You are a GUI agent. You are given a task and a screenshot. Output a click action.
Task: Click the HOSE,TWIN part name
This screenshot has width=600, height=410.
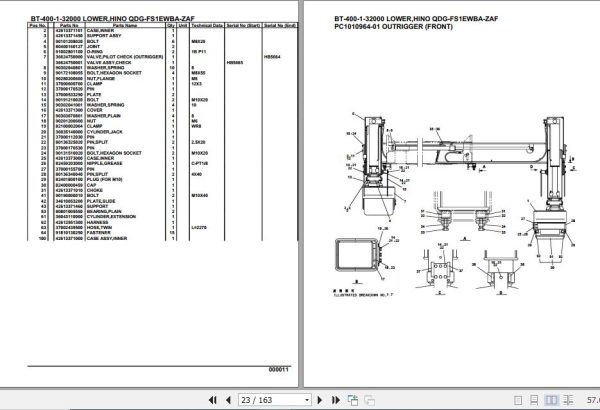click(99, 227)
